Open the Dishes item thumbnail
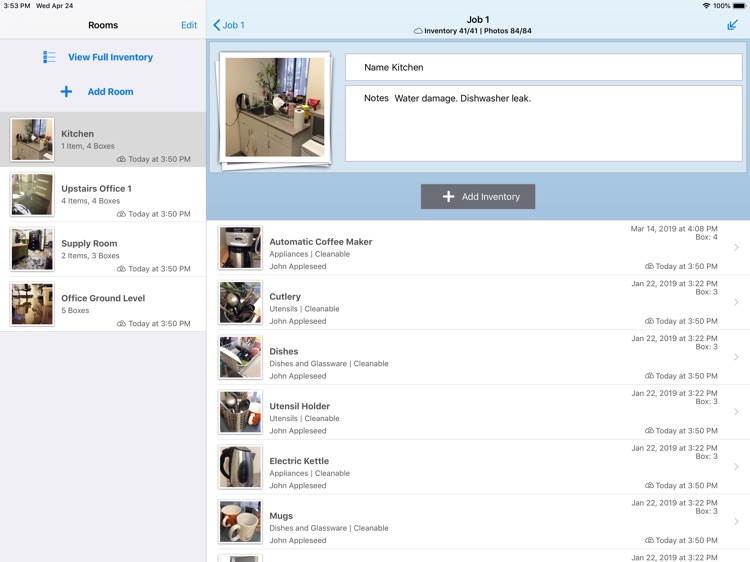Image resolution: width=750 pixels, height=562 pixels. [240, 357]
